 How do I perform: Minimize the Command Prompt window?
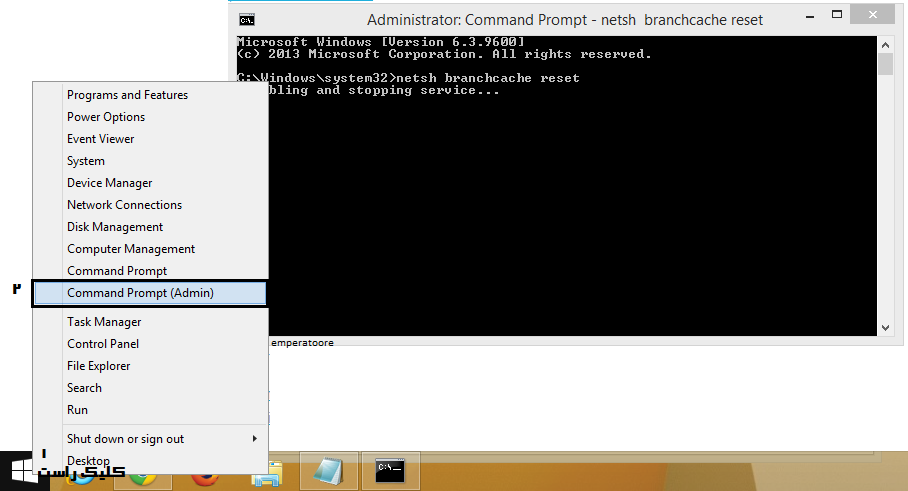coord(810,17)
